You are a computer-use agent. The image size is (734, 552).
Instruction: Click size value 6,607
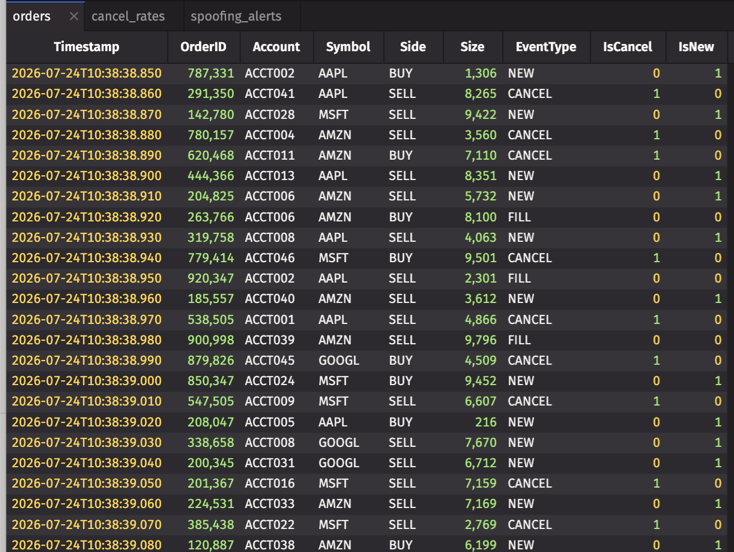pos(472,402)
